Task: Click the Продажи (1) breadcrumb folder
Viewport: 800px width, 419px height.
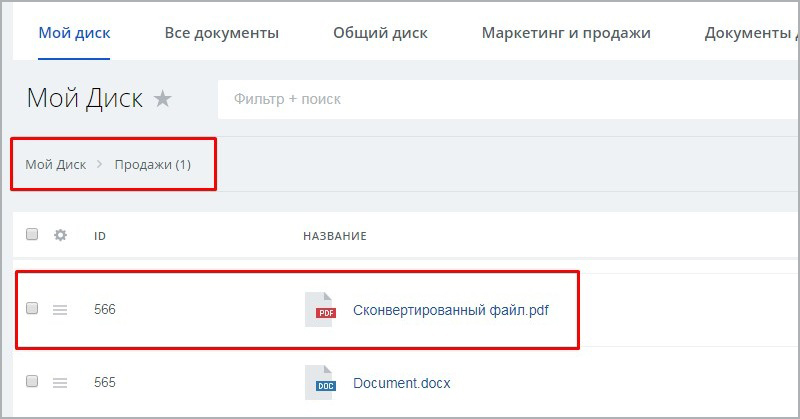Action: point(152,164)
